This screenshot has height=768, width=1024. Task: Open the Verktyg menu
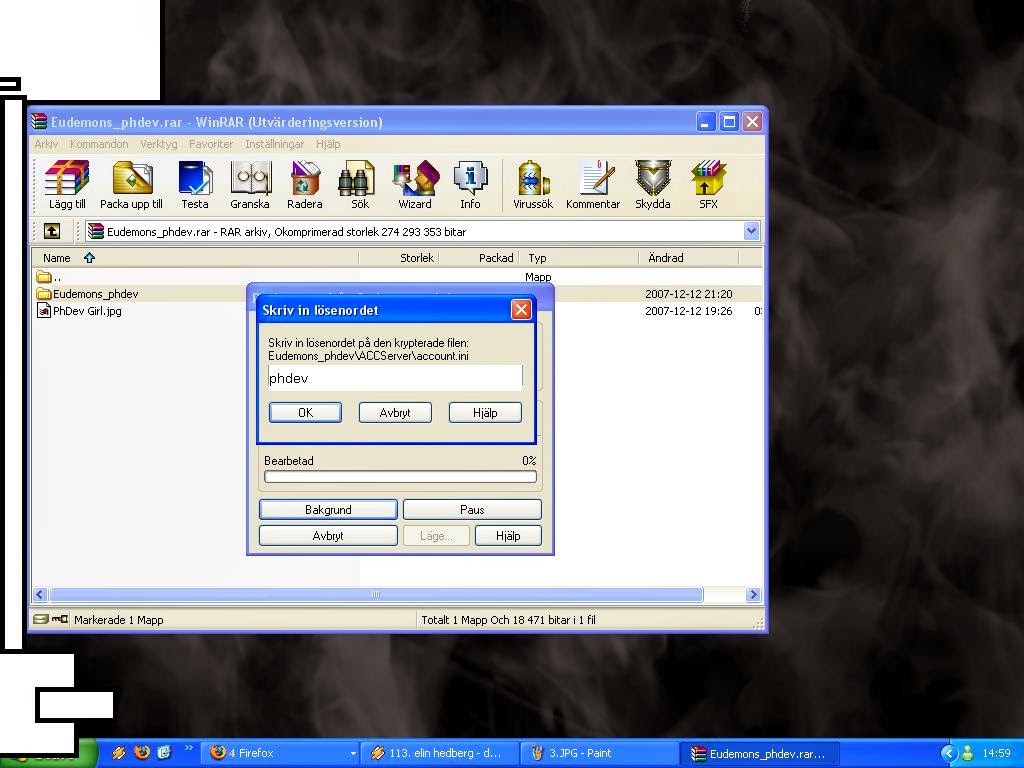(159, 144)
